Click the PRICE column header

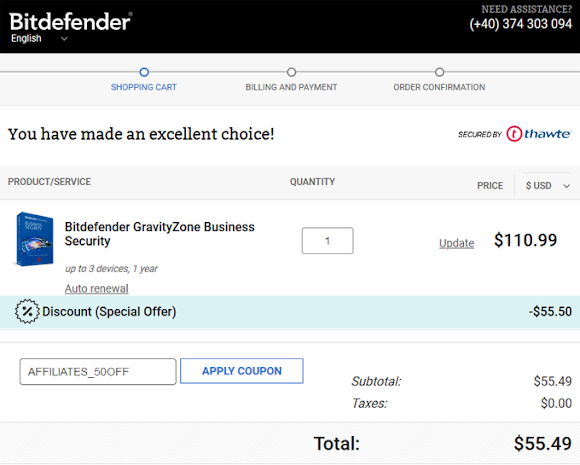click(490, 186)
